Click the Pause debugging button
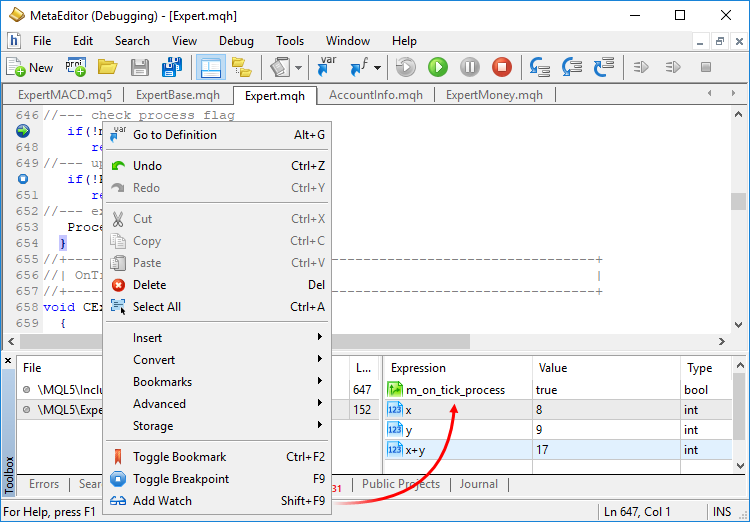Viewport: 750px width, 522px height. coord(470,67)
